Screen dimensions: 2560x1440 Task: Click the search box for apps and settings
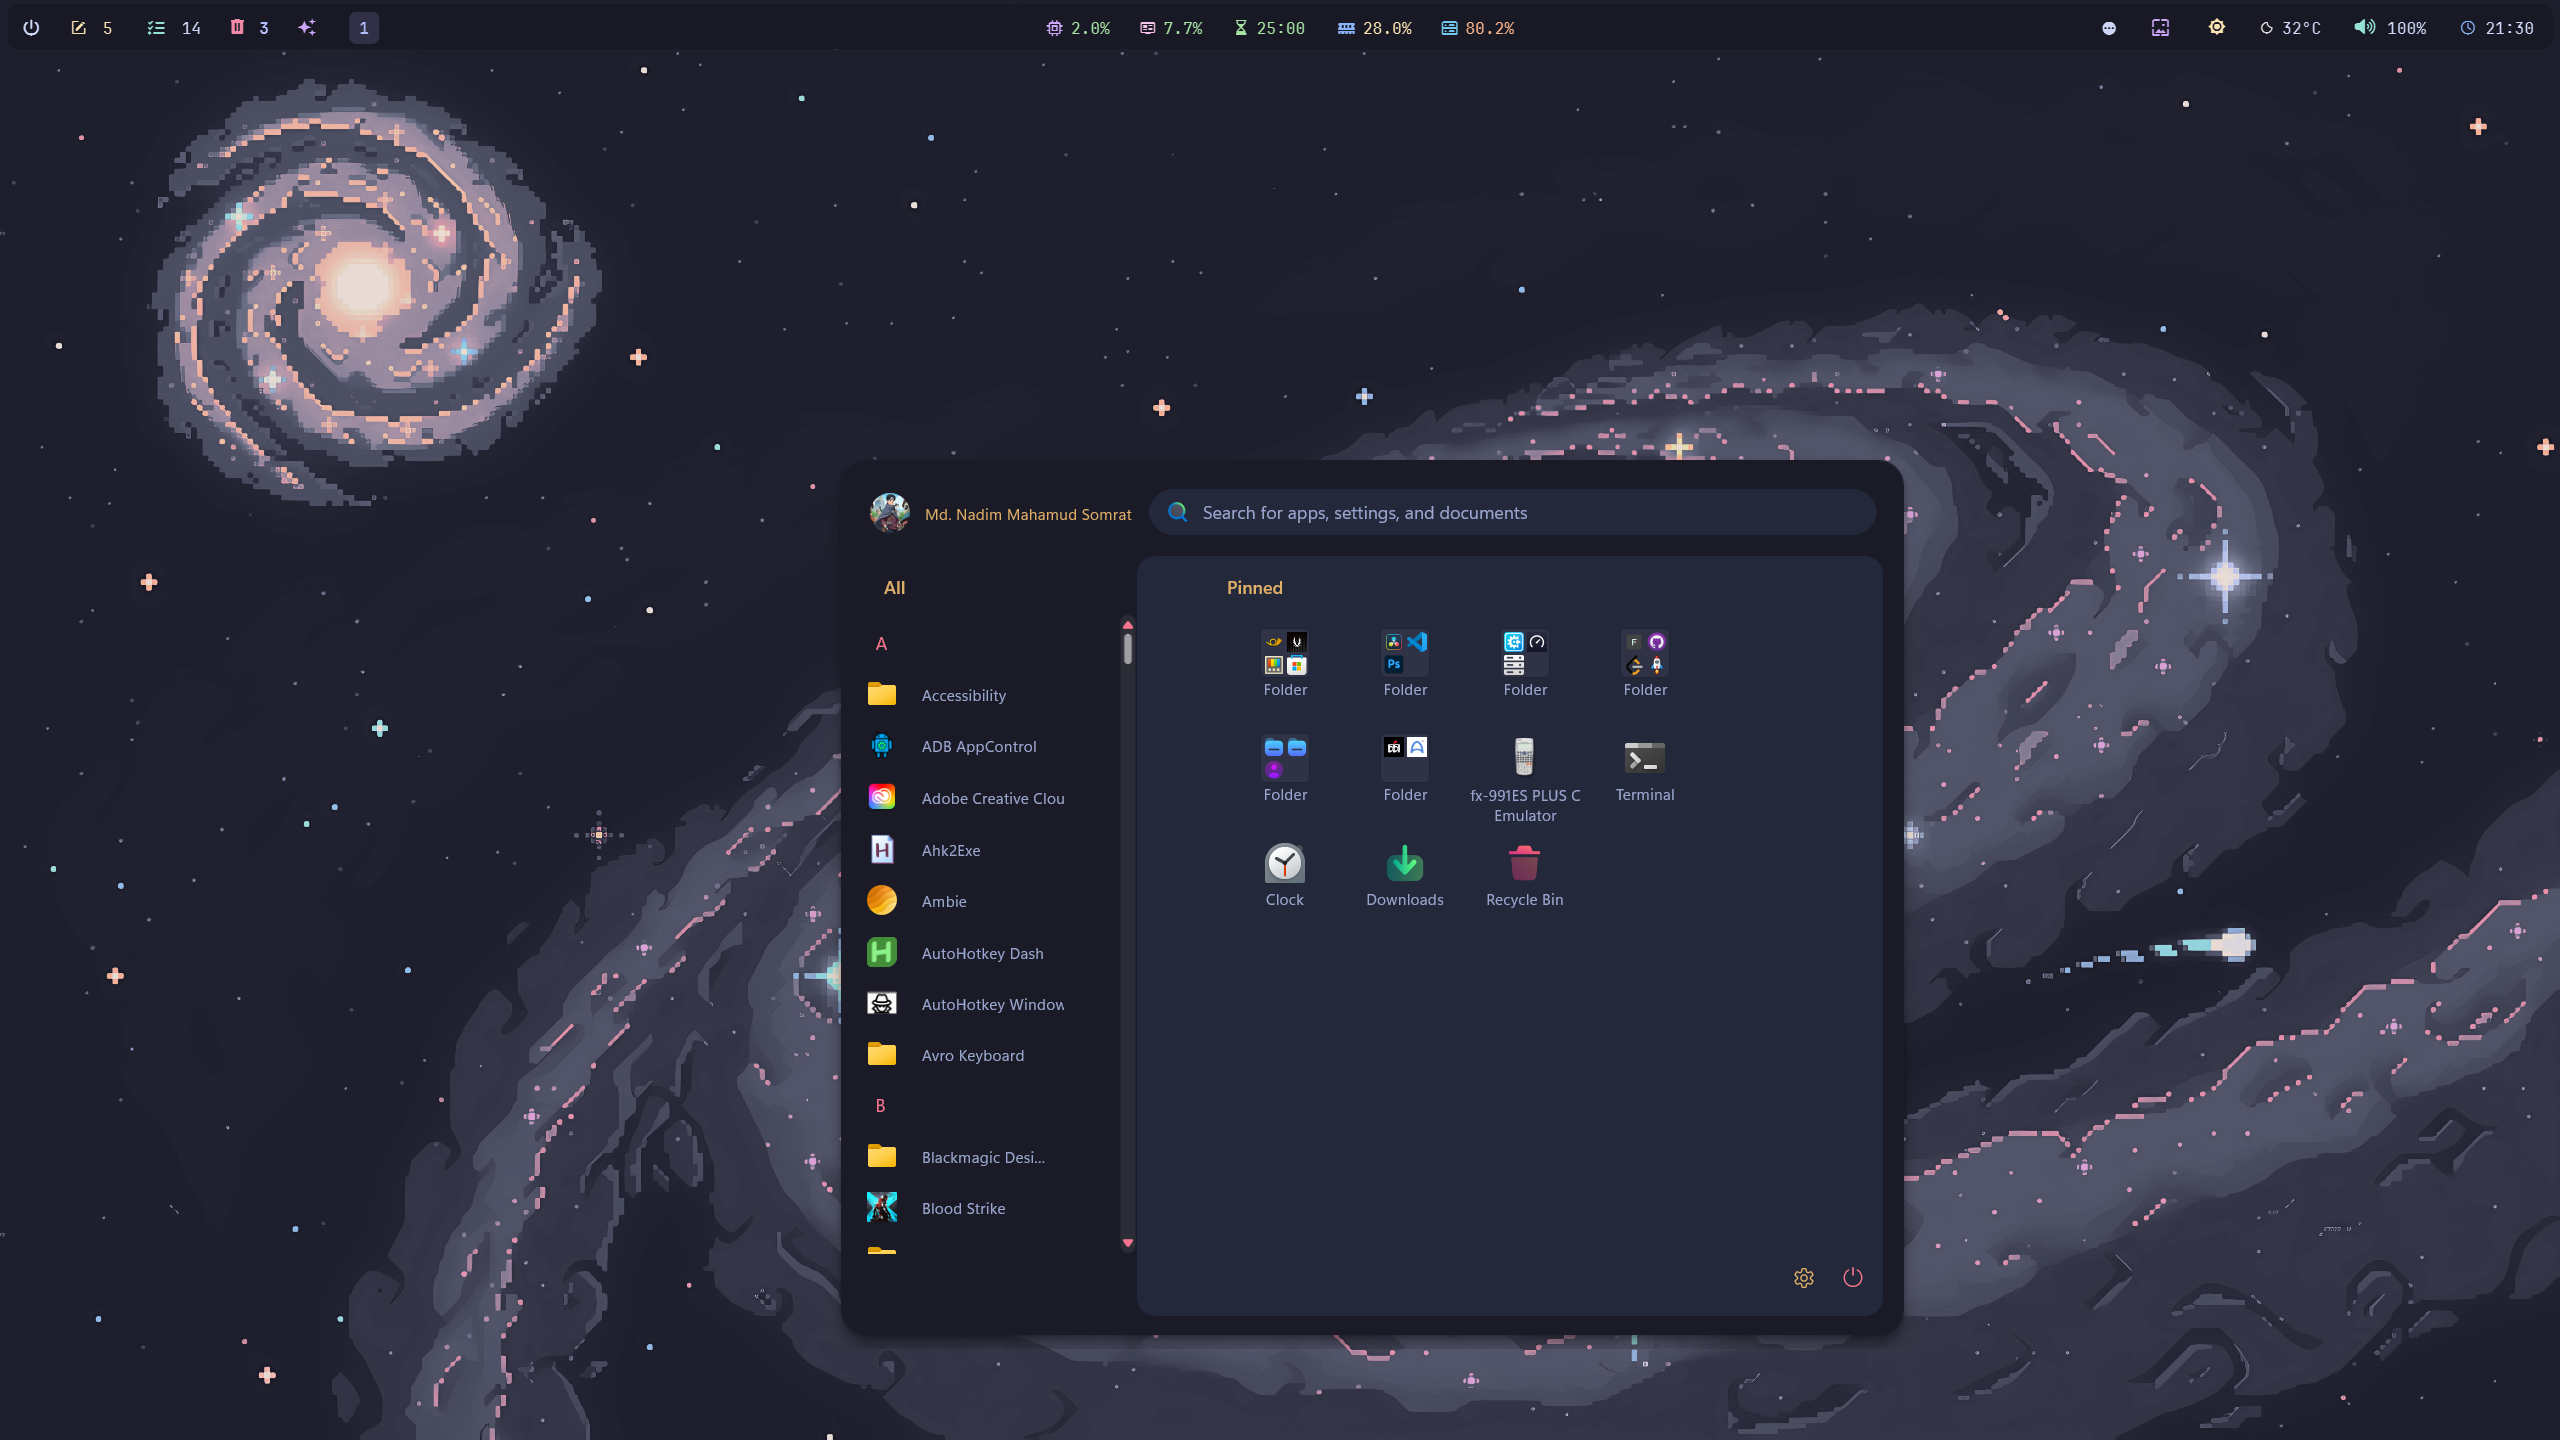1513,512
